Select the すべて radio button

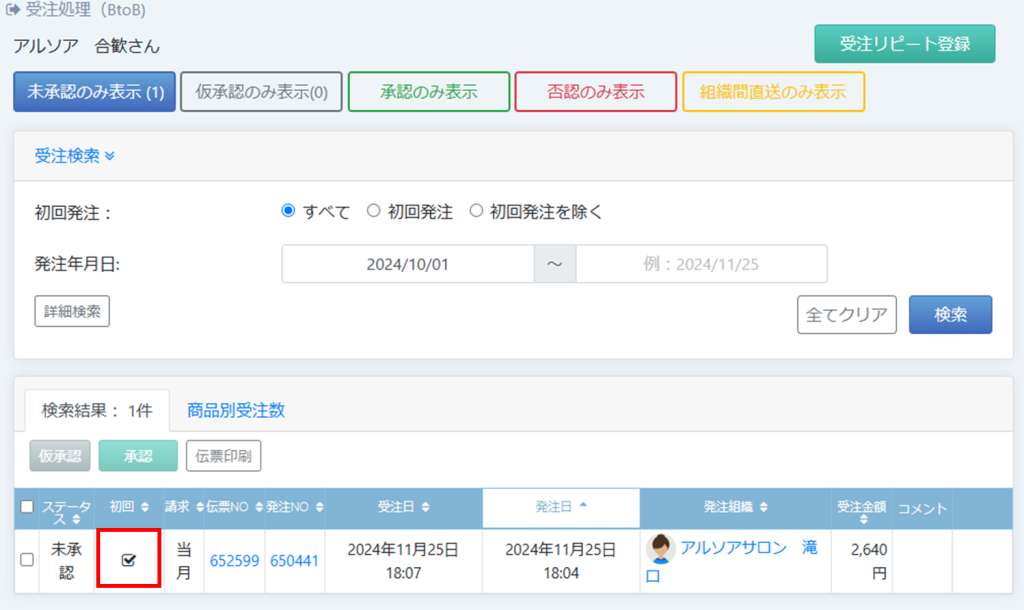point(289,211)
